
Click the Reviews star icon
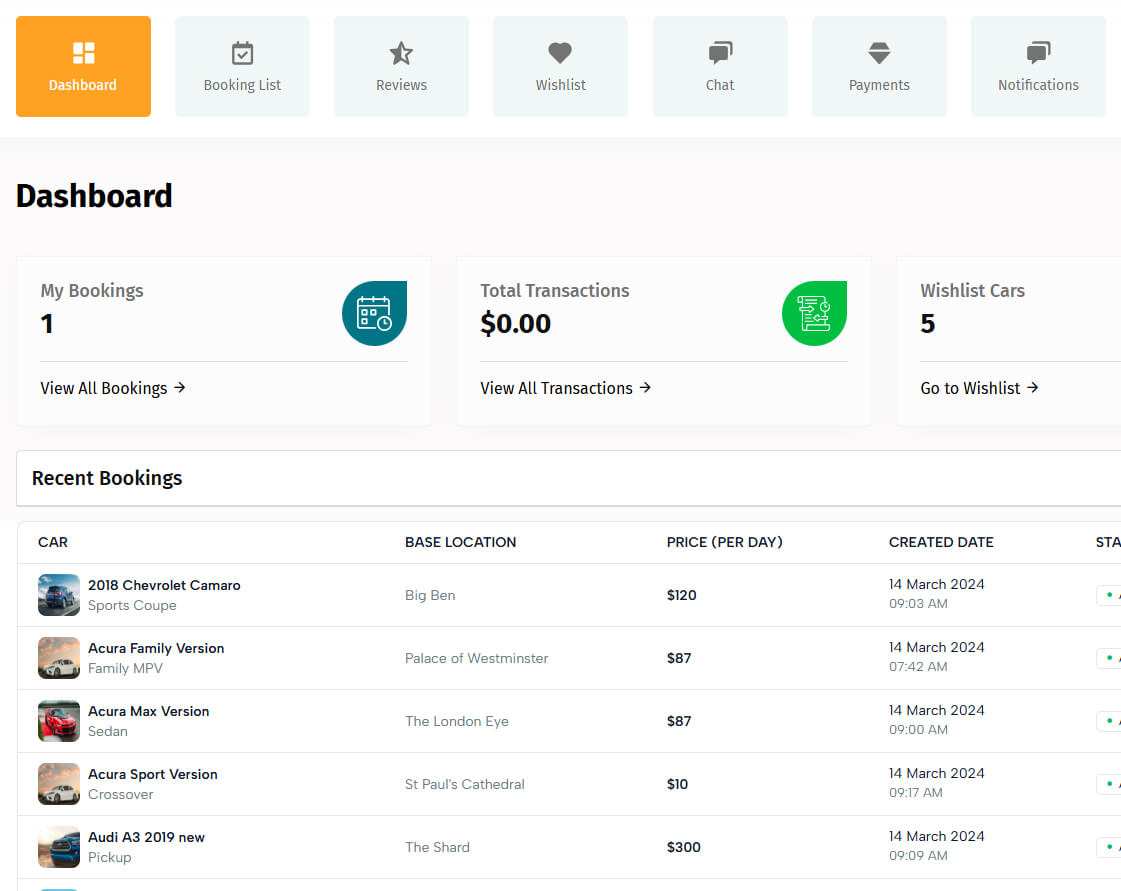[x=401, y=53]
